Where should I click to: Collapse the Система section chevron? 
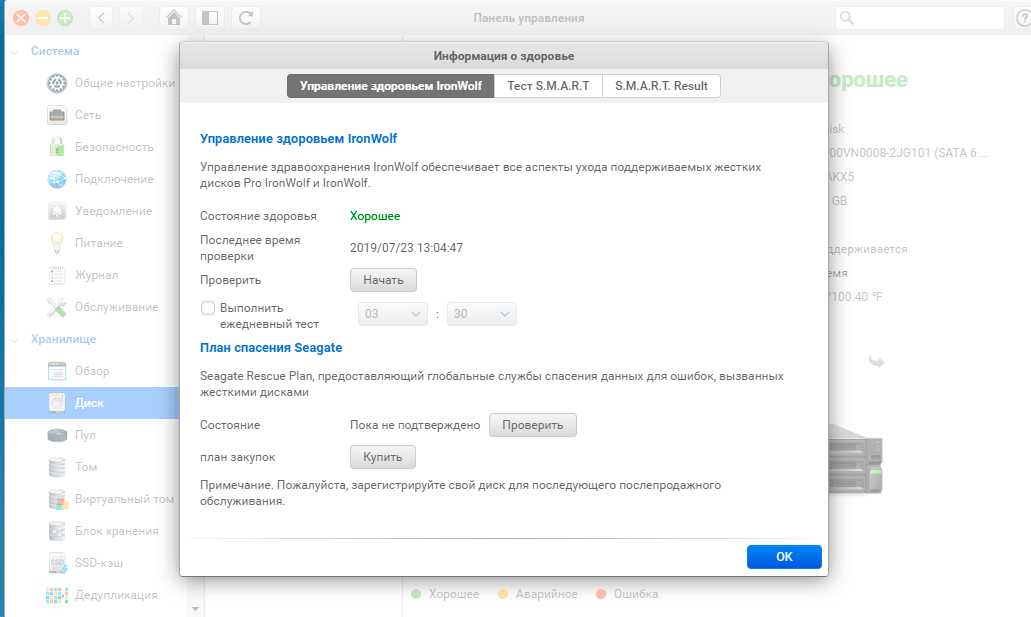15,51
